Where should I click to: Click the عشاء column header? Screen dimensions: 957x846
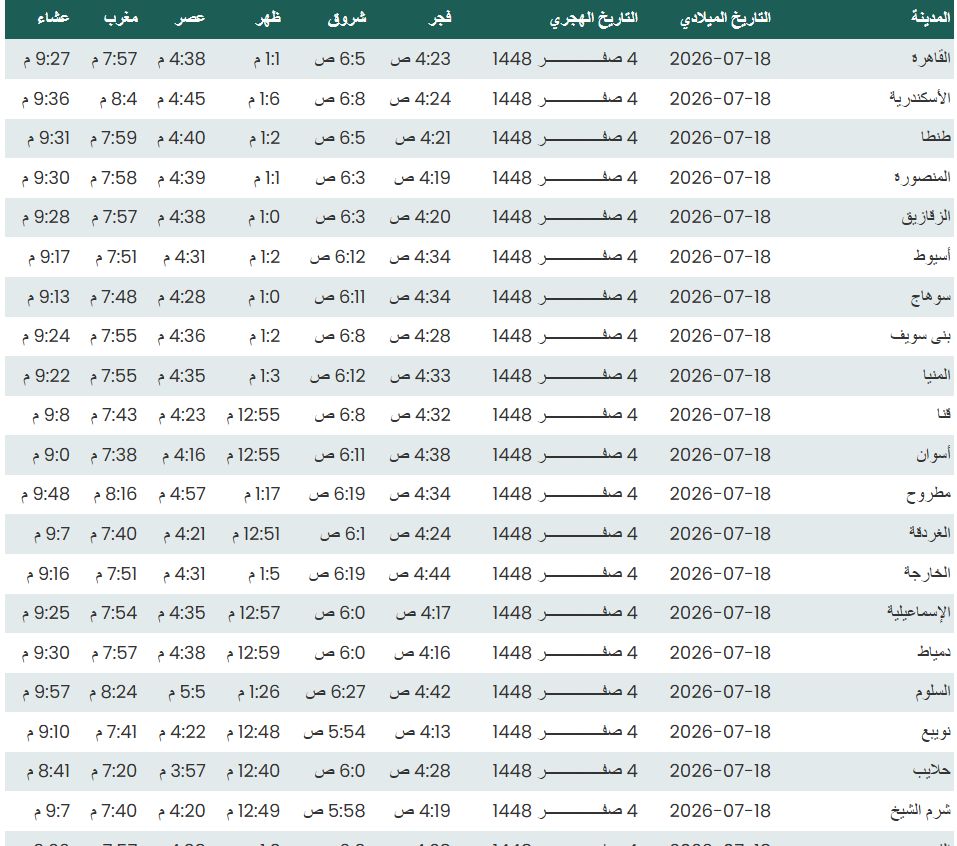(x=53, y=18)
